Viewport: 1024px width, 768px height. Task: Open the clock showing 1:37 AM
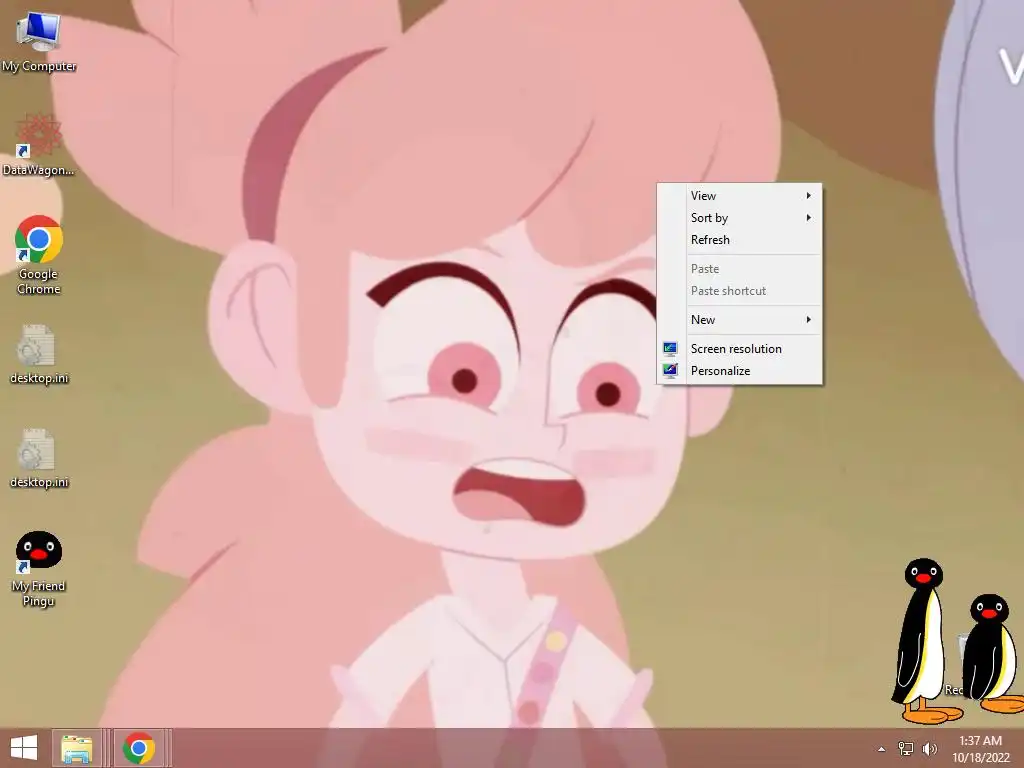[980, 748]
